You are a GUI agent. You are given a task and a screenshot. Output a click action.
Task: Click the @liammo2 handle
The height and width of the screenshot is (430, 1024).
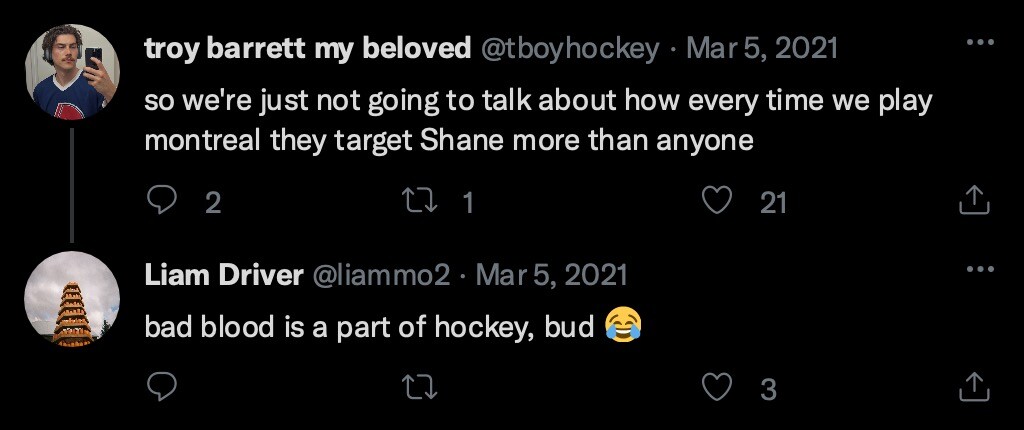tap(383, 274)
